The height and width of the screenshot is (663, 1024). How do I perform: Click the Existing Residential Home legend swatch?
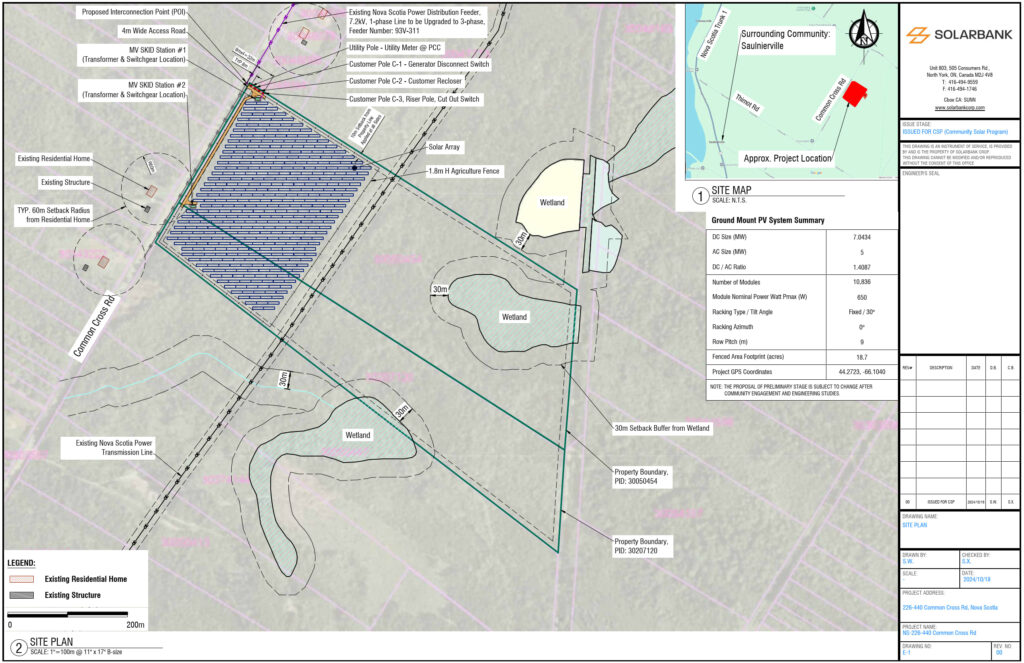tap(22, 579)
